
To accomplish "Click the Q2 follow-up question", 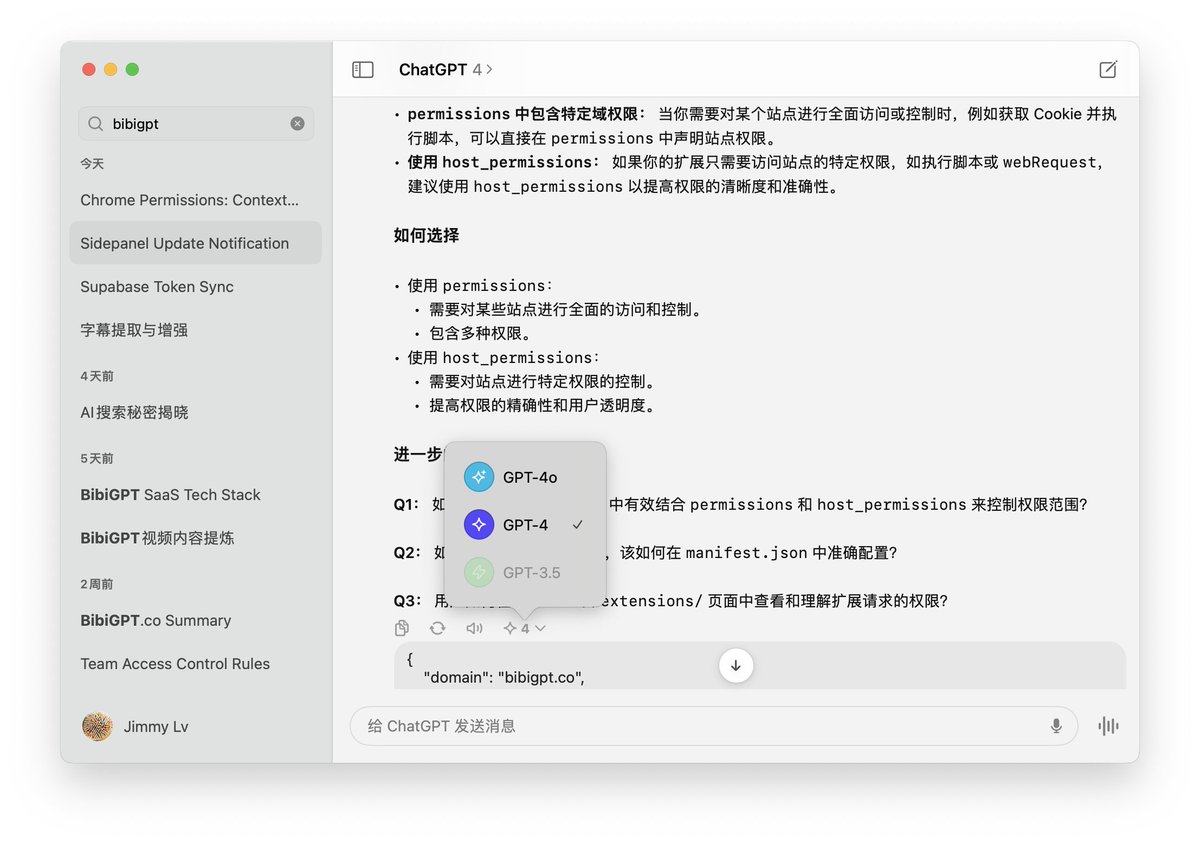I will click(645, 553).
